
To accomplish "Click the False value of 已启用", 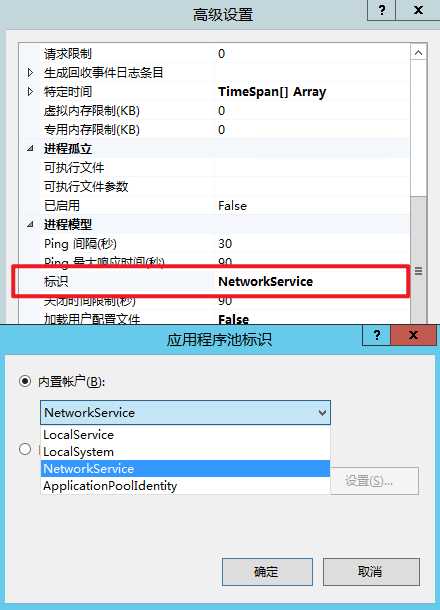I will pyautogui.click(x=232, y=205).
